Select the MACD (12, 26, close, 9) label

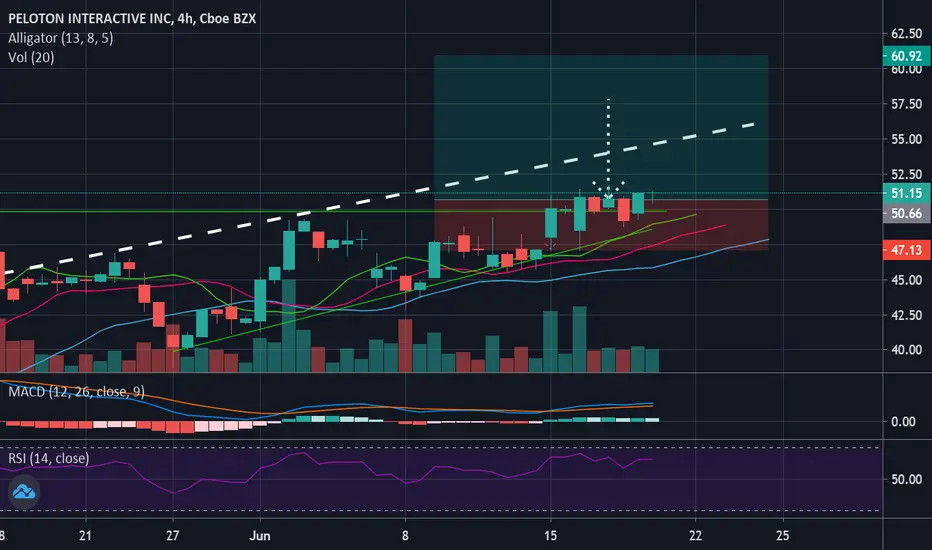tap(76, 391)
